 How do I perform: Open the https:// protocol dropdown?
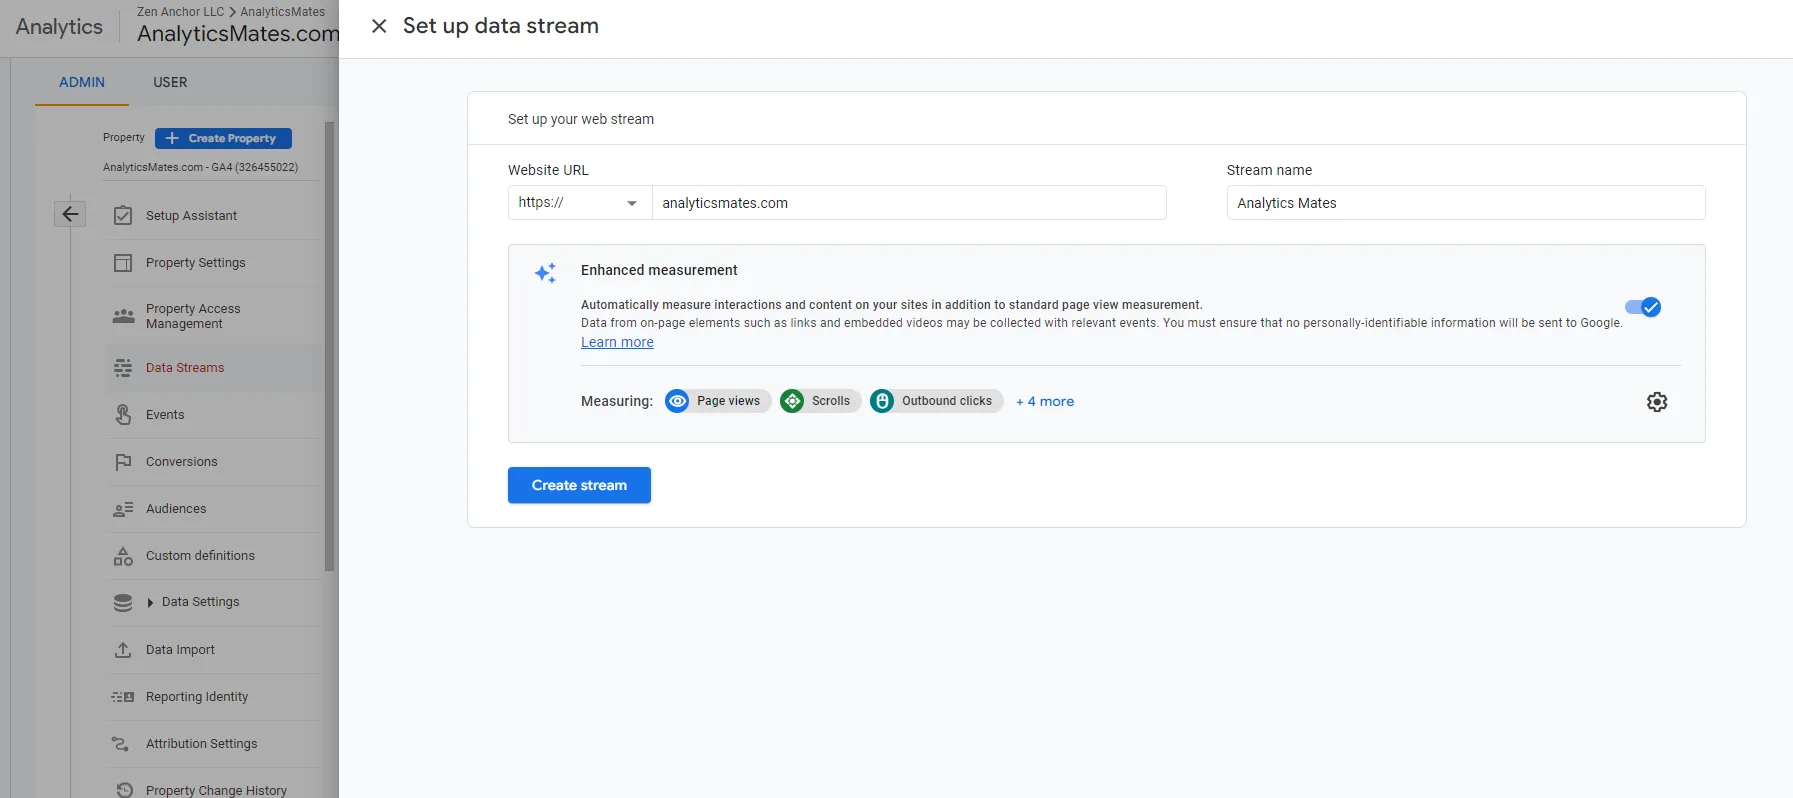[x=579, y=203]
